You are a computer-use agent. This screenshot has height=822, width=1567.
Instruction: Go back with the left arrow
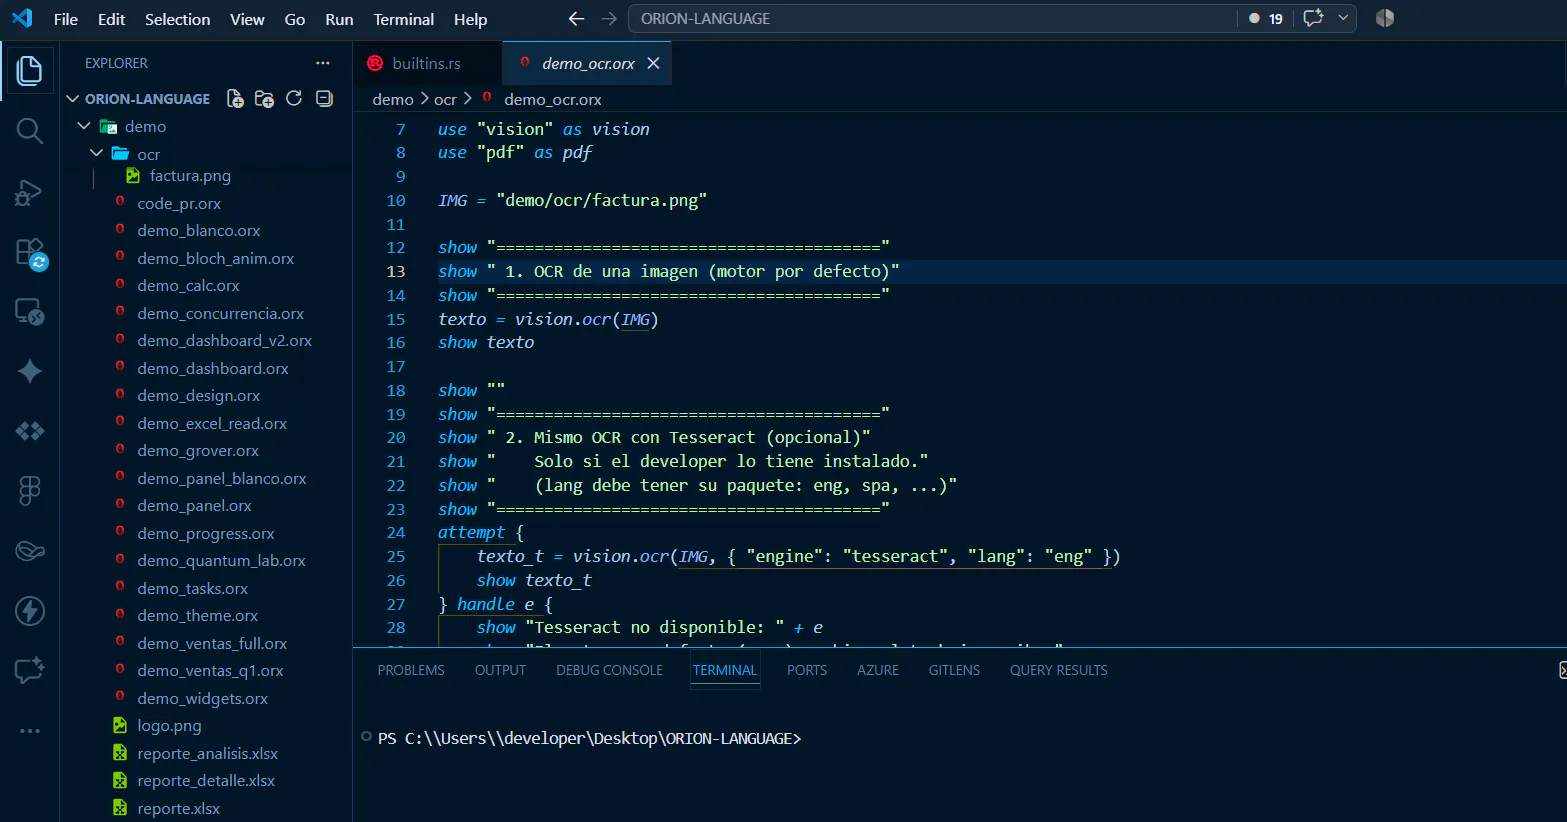pos(576,18)
